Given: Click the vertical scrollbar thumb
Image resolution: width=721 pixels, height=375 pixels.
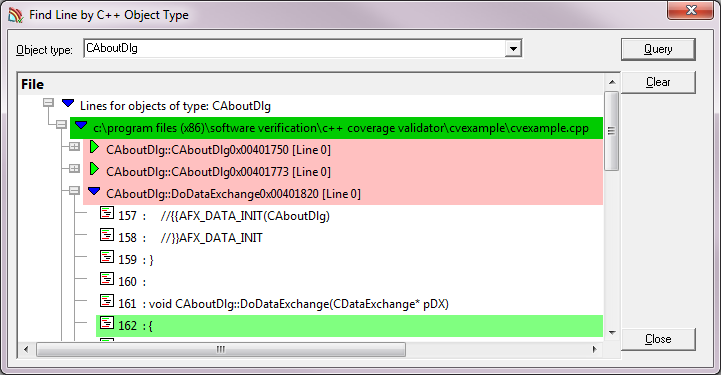Looking at the screenshot, I should tap(612, 131).
